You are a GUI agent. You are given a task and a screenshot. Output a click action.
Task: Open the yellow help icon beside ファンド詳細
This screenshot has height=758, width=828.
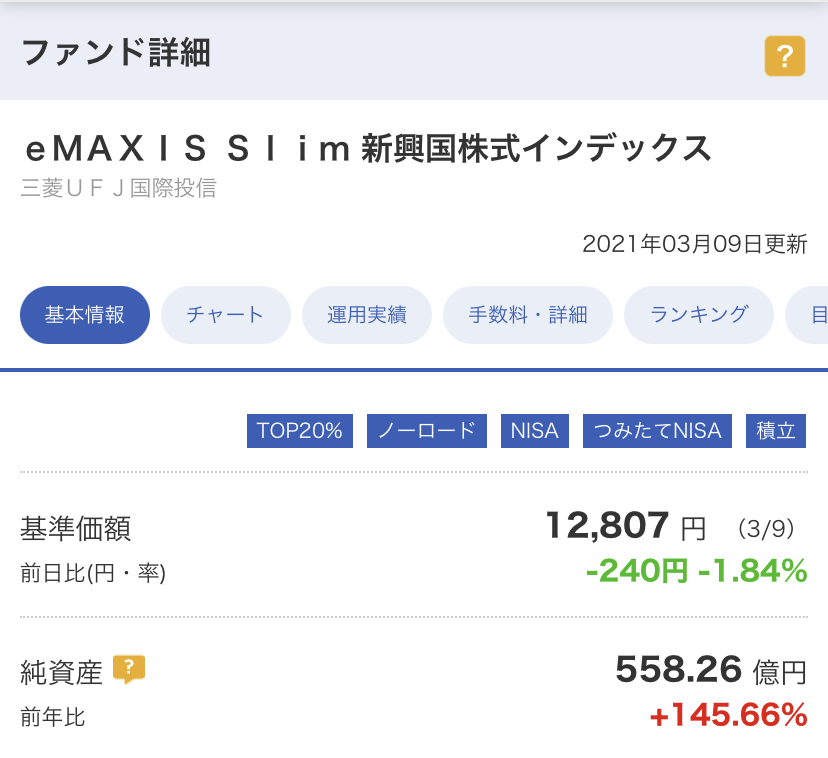(x=785, y=56)
